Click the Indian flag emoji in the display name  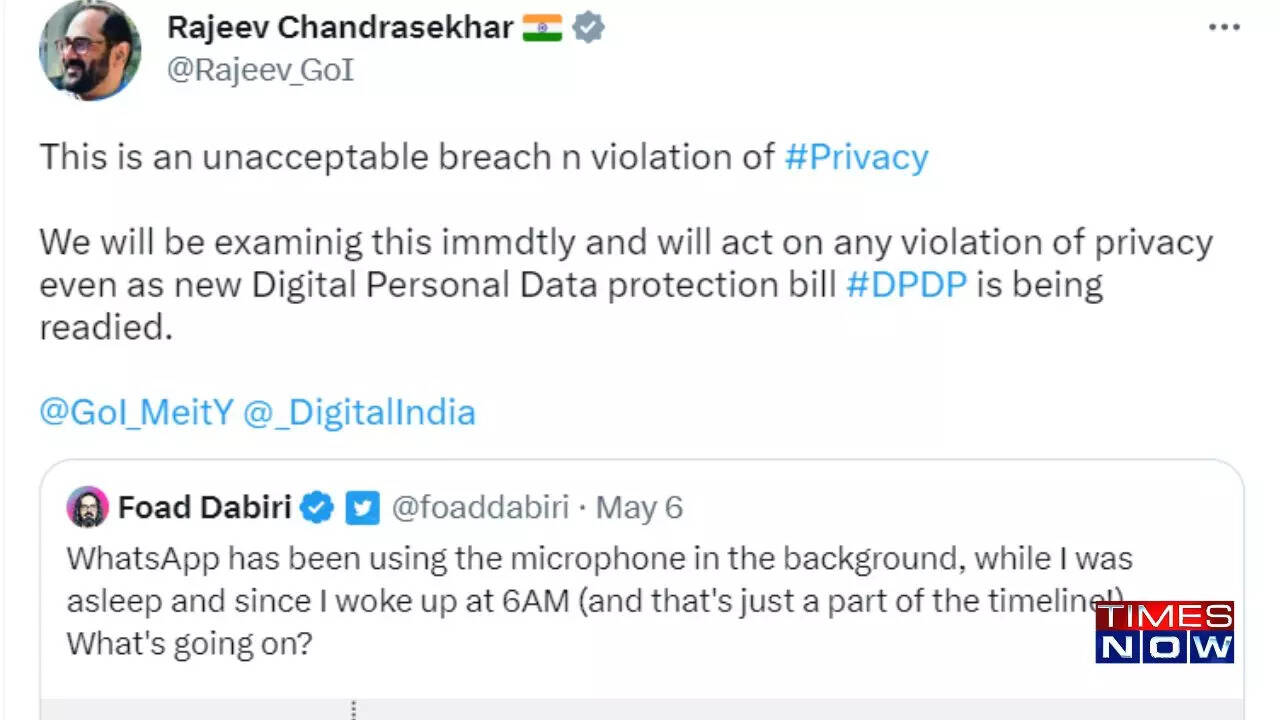(543, 27)
